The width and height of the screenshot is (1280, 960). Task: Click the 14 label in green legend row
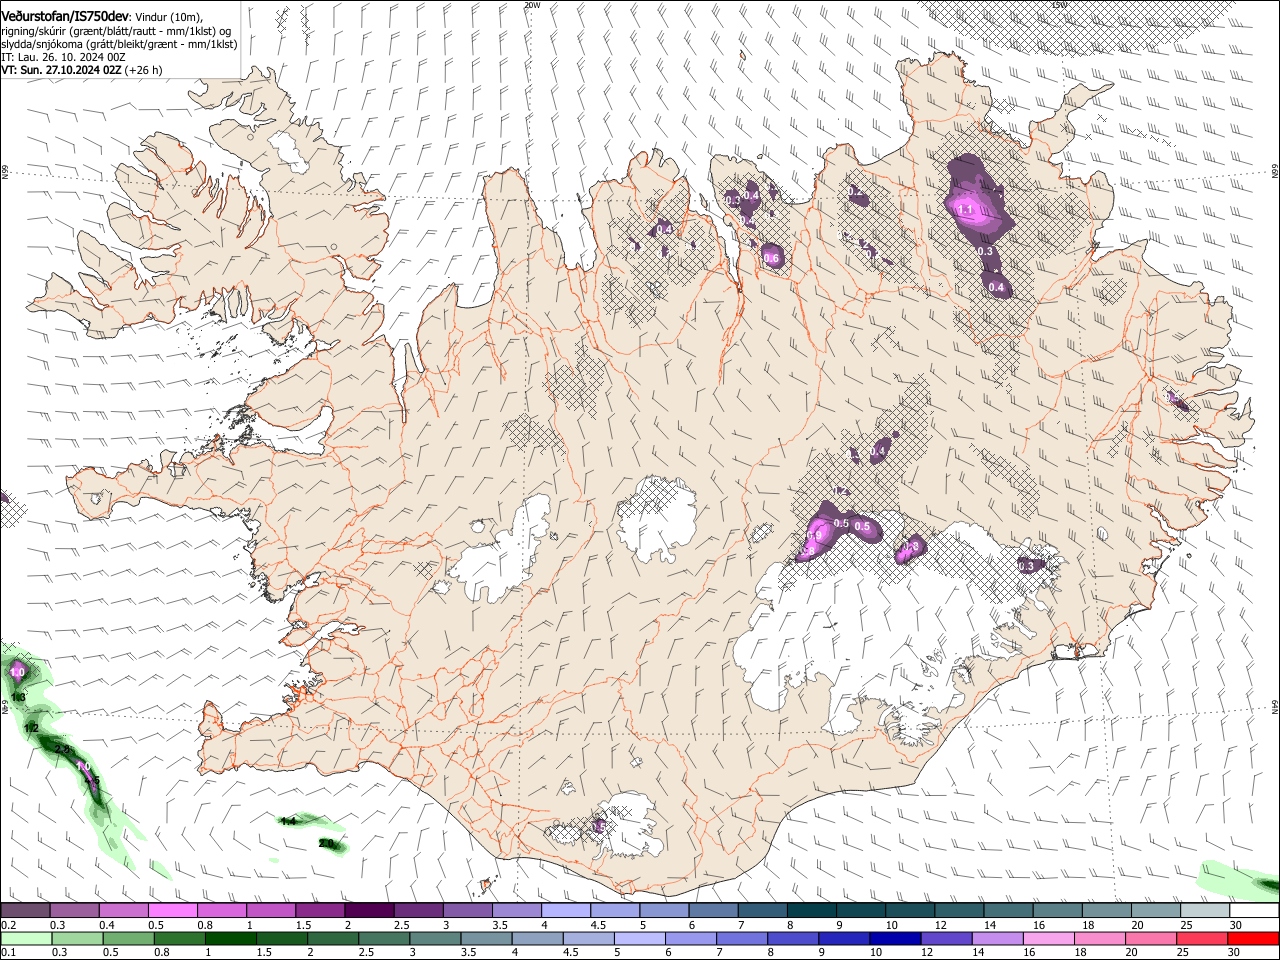(x=977, y=952)
